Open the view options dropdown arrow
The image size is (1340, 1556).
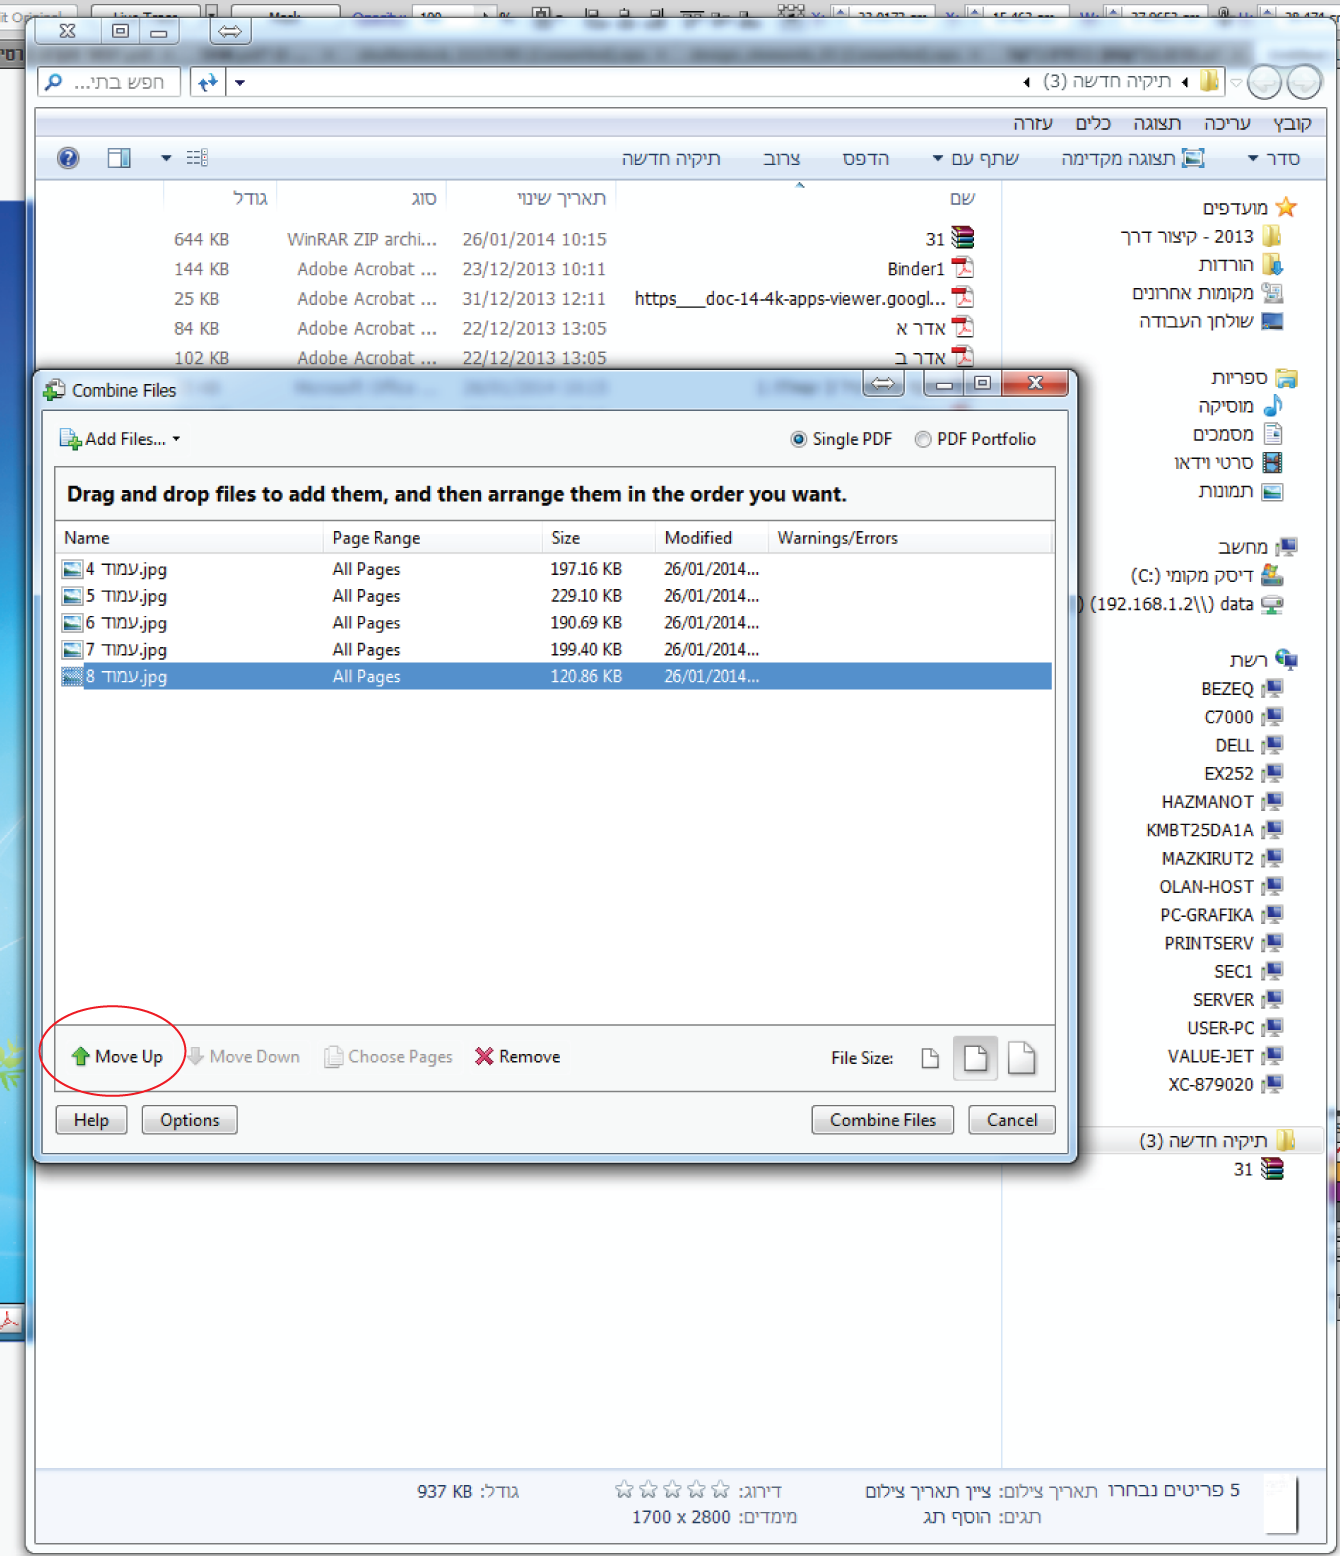tap(166, 158)
